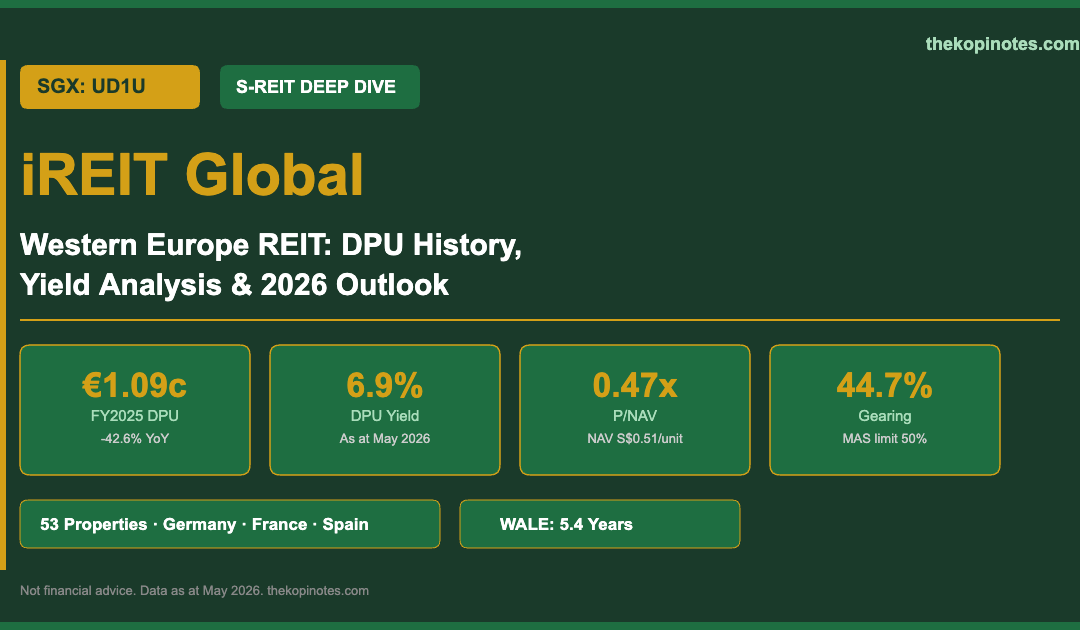Select the Gearing label
Viewport: 1080px width, 630px height.
click(884, 416)
